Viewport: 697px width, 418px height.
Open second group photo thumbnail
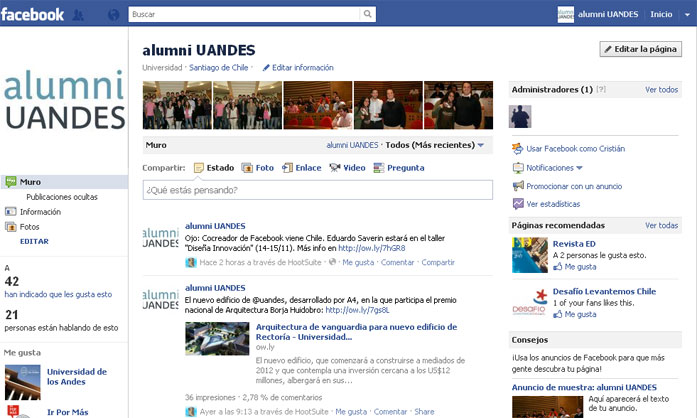click(x=247, y=105)
